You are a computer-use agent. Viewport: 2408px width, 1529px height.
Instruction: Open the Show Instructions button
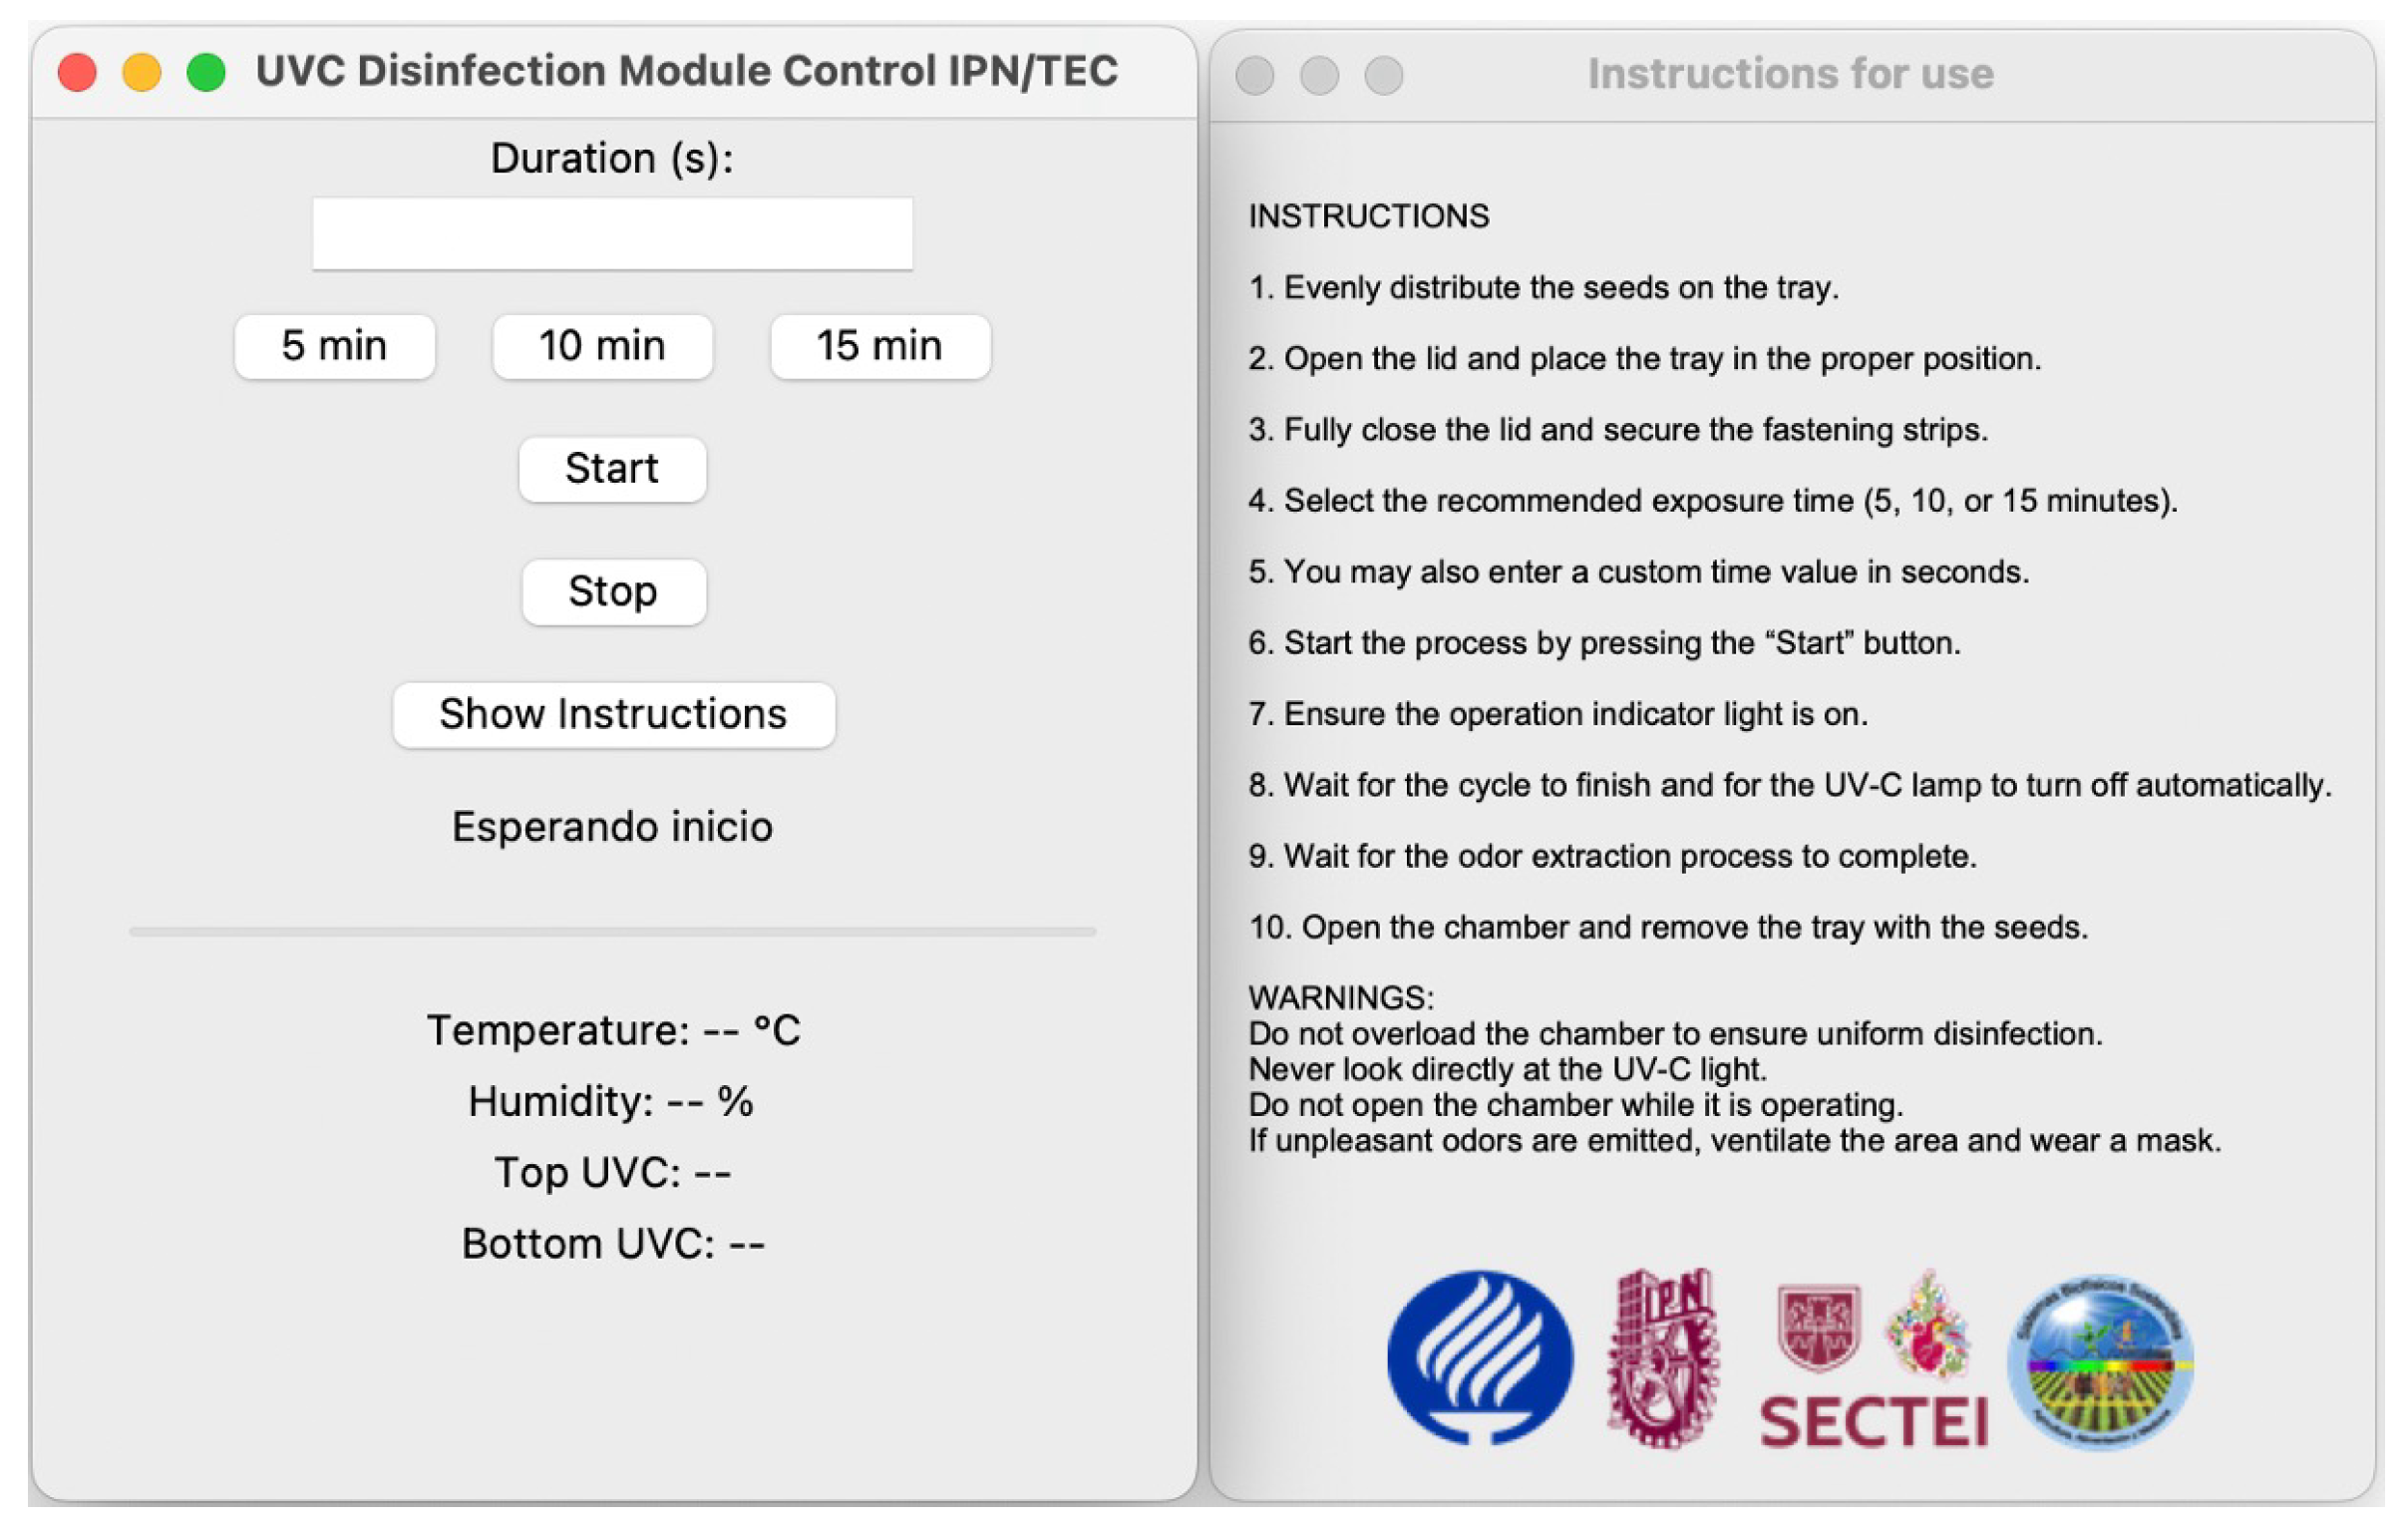[613, 714]
